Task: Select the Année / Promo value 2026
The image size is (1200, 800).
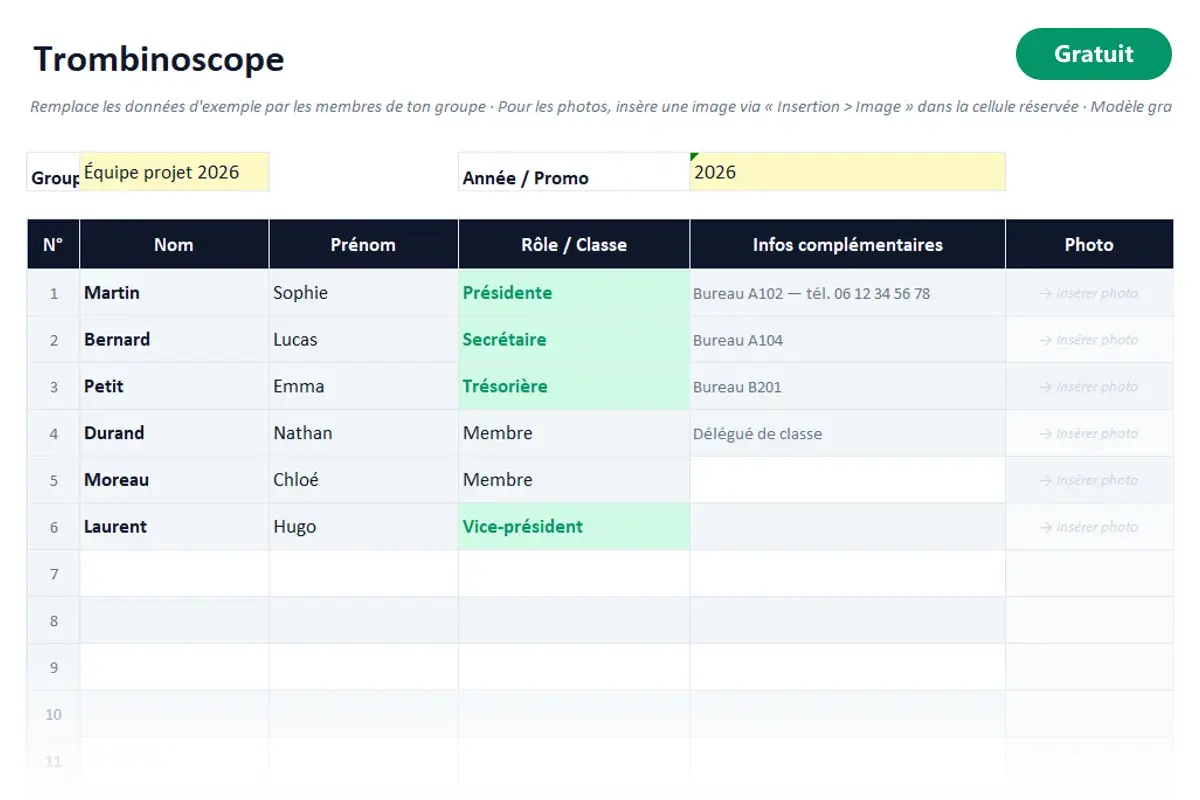Action: click(x=847, y=172)
